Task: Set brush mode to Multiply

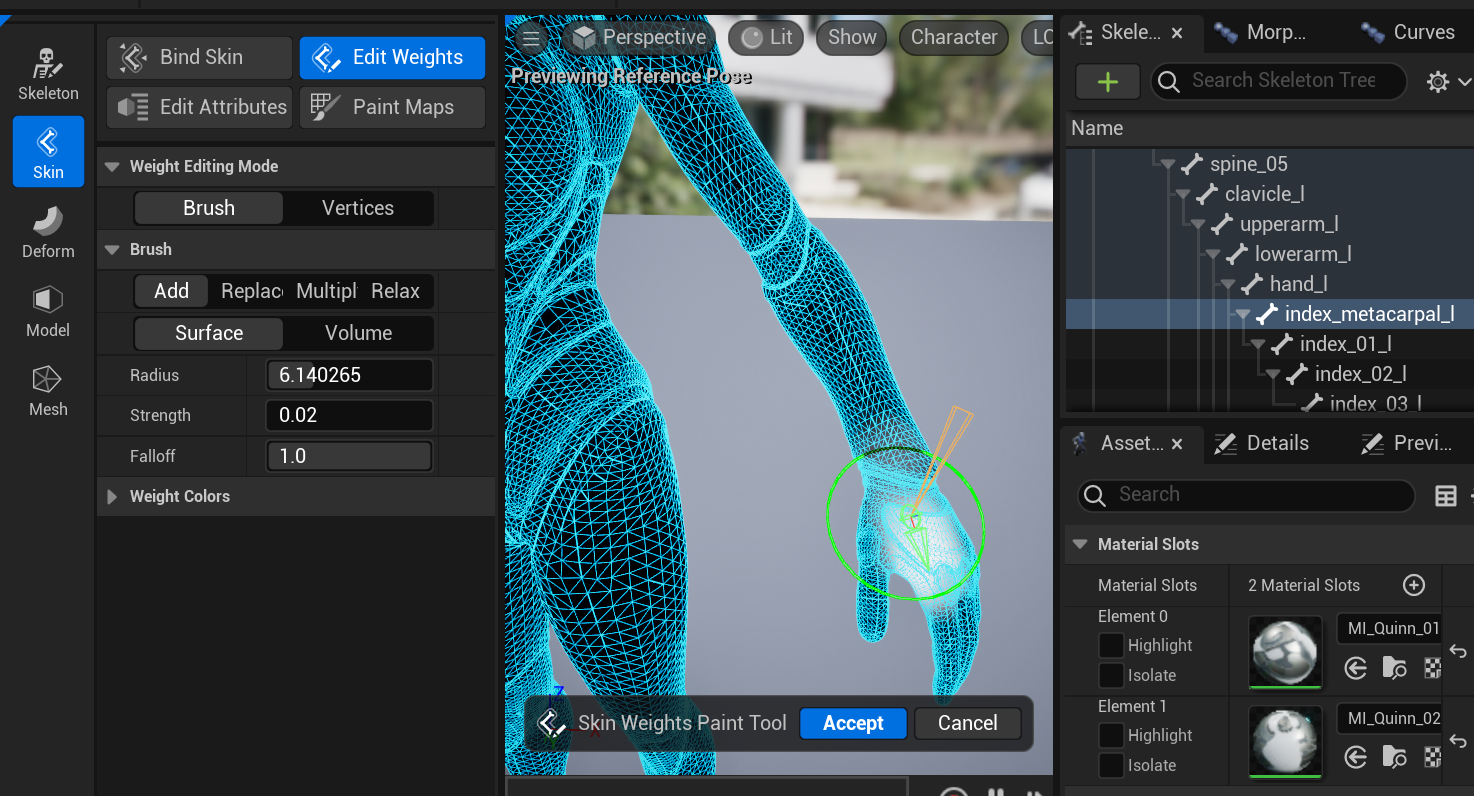Action: [x=326, y=291]
